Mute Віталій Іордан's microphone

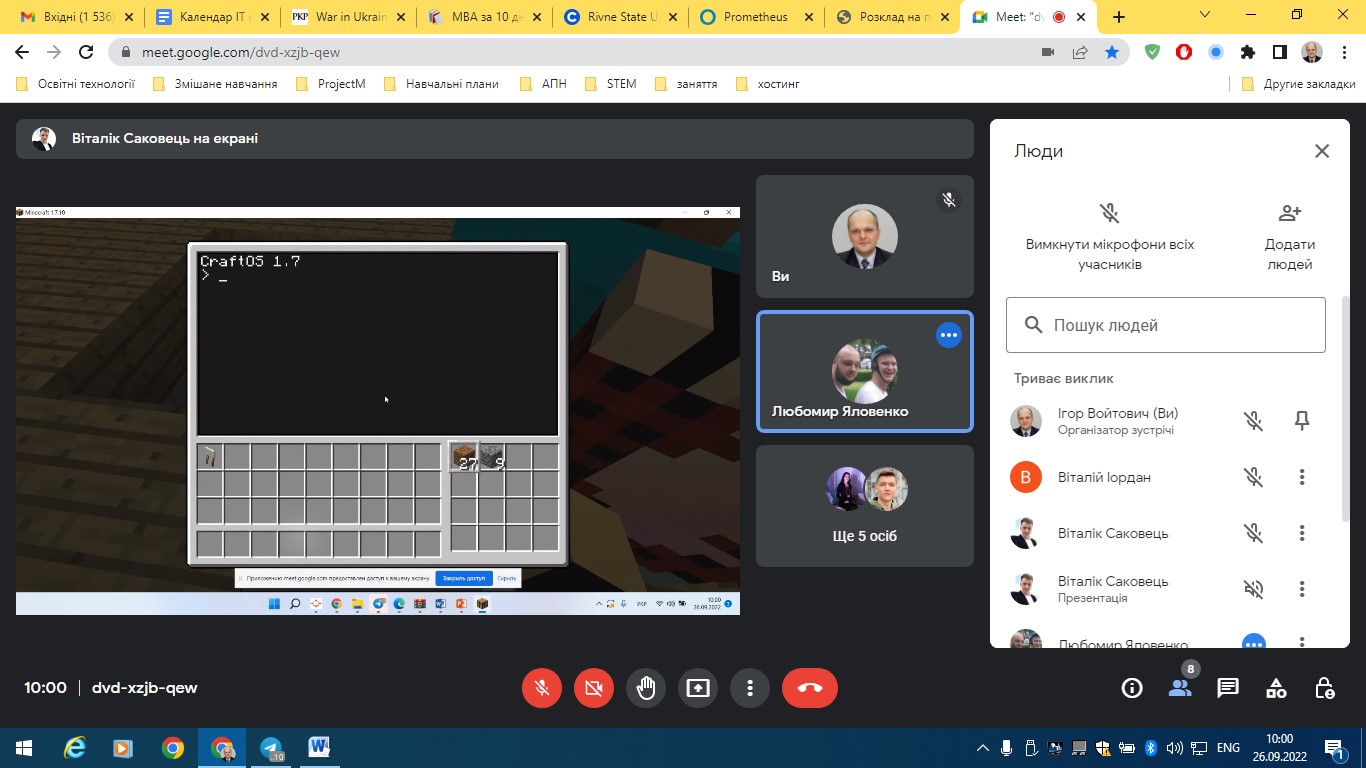(1254, 477)
